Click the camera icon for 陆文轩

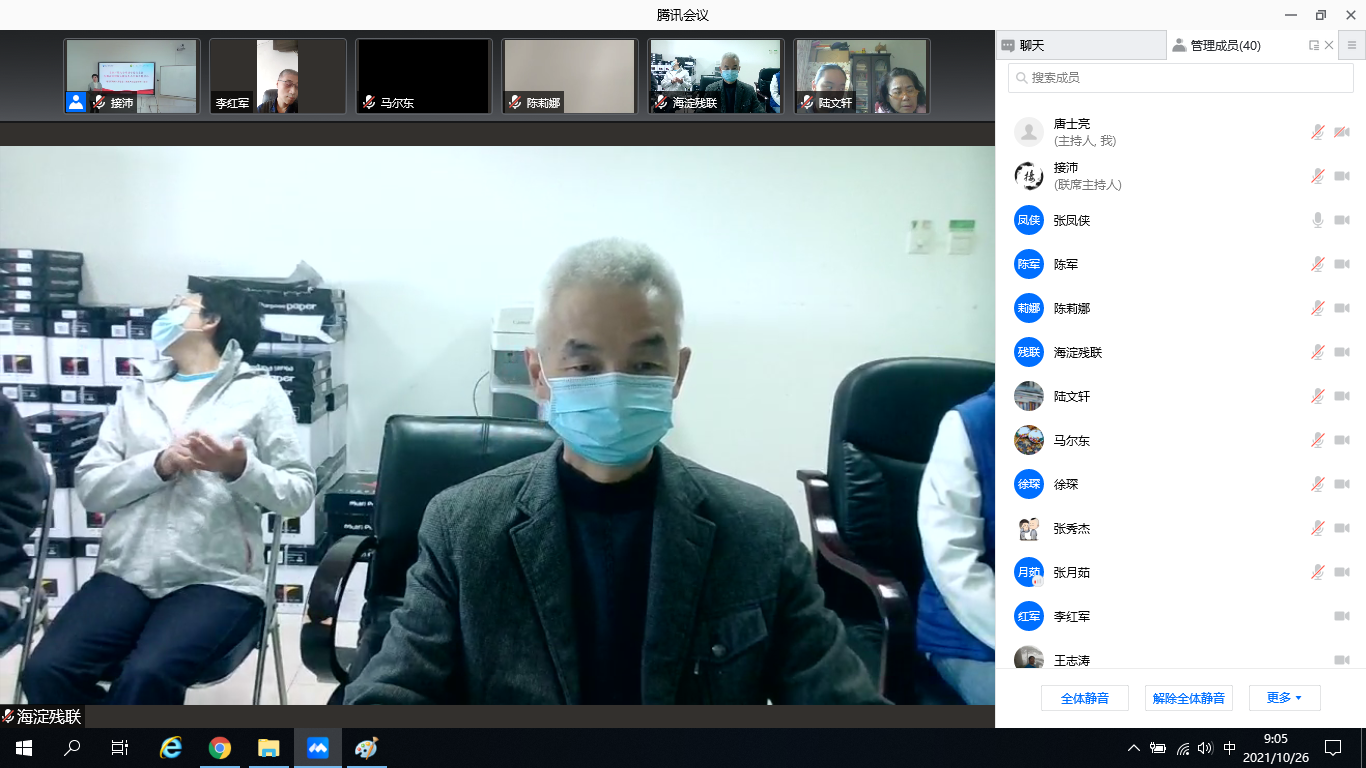coord(1341,396)
